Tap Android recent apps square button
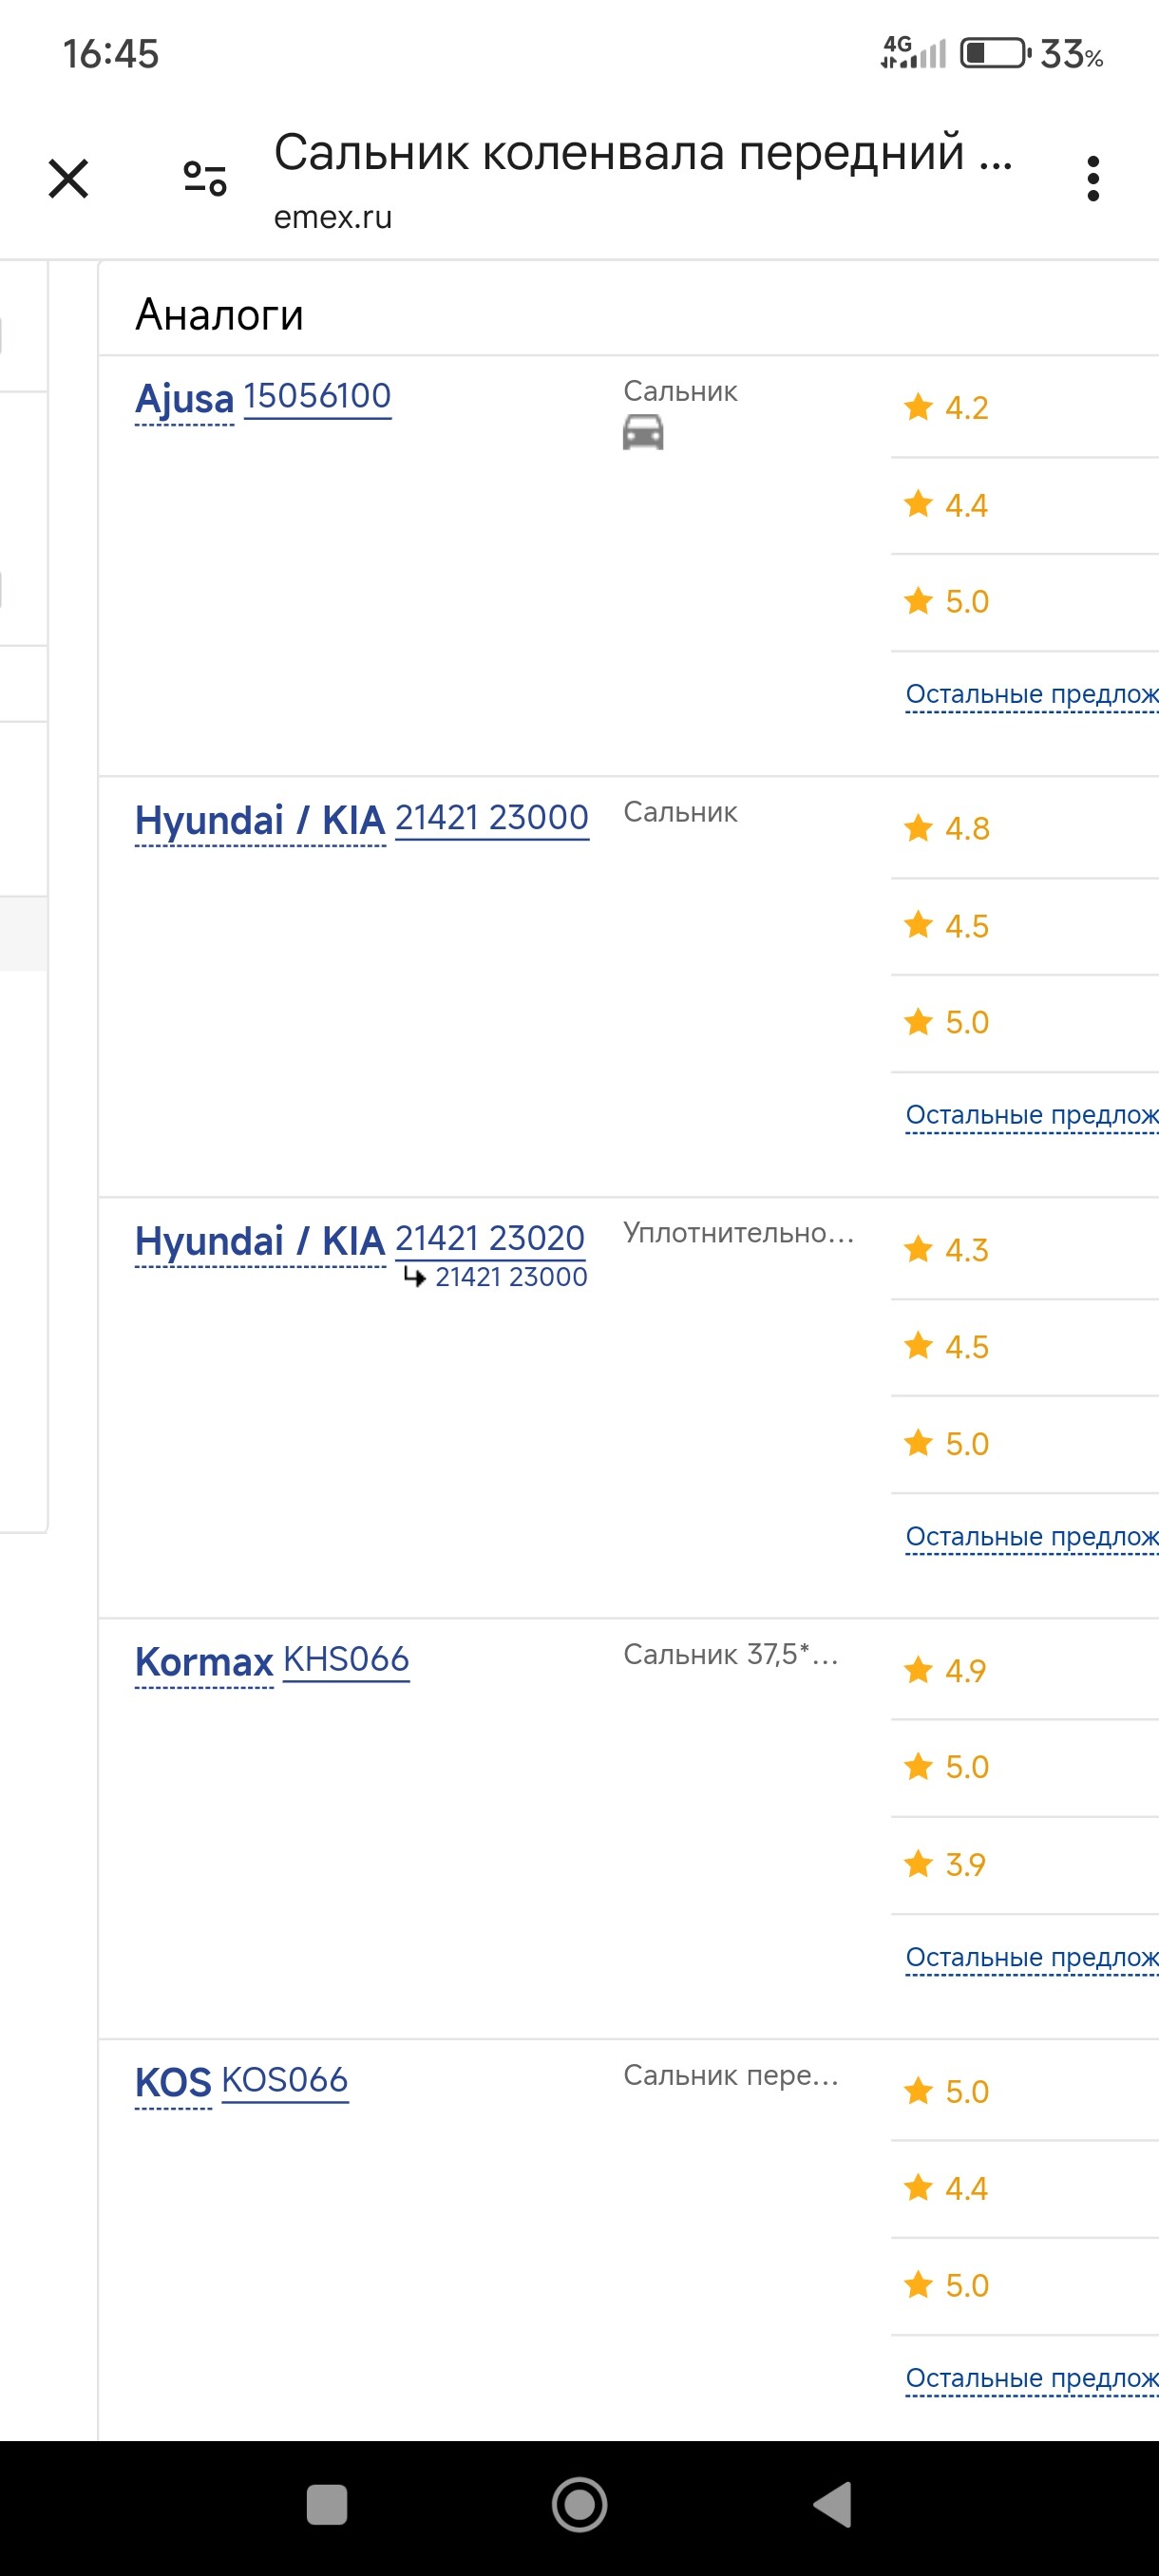1159x2576 pixels. point(327,2505)
